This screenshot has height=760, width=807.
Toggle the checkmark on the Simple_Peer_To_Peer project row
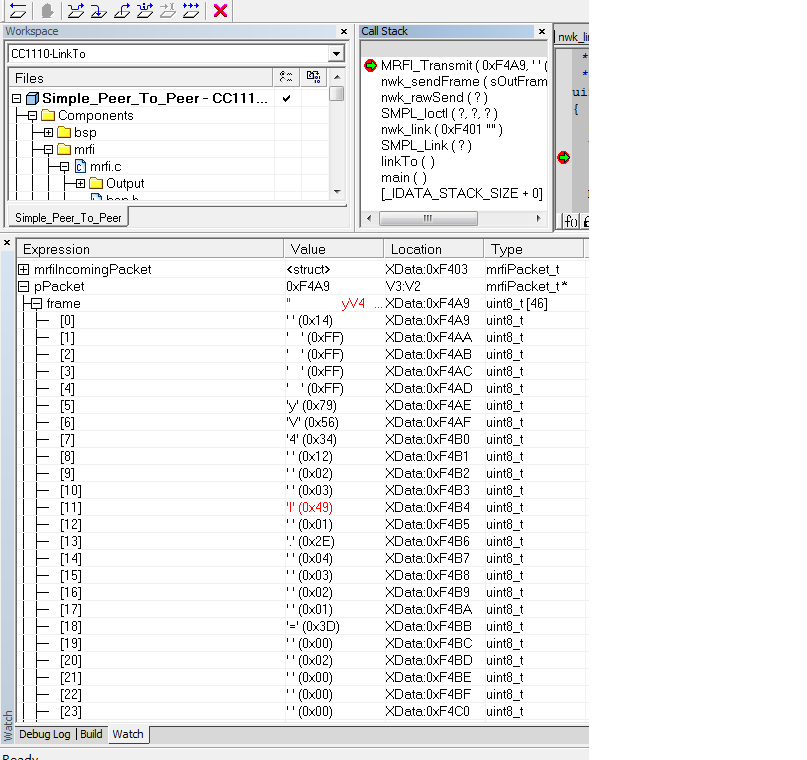286,99
